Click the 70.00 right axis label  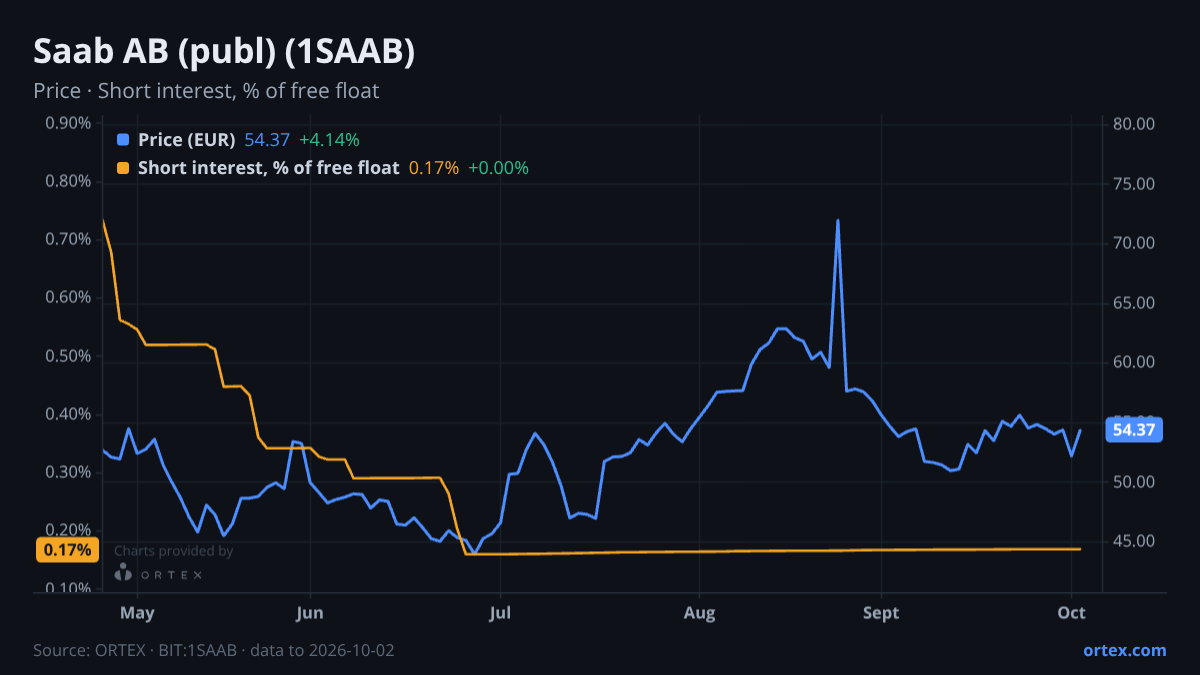click(1134, 243)
